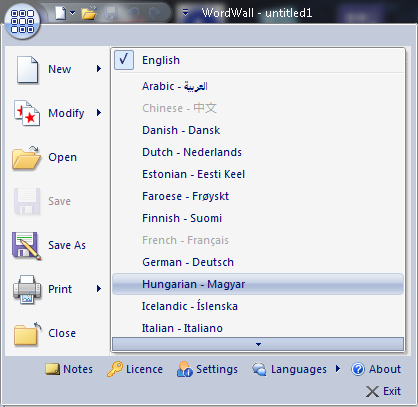Click the blue question mark About icon
The width and height of the screenshot is (418, 407).
tap(358, 369)
